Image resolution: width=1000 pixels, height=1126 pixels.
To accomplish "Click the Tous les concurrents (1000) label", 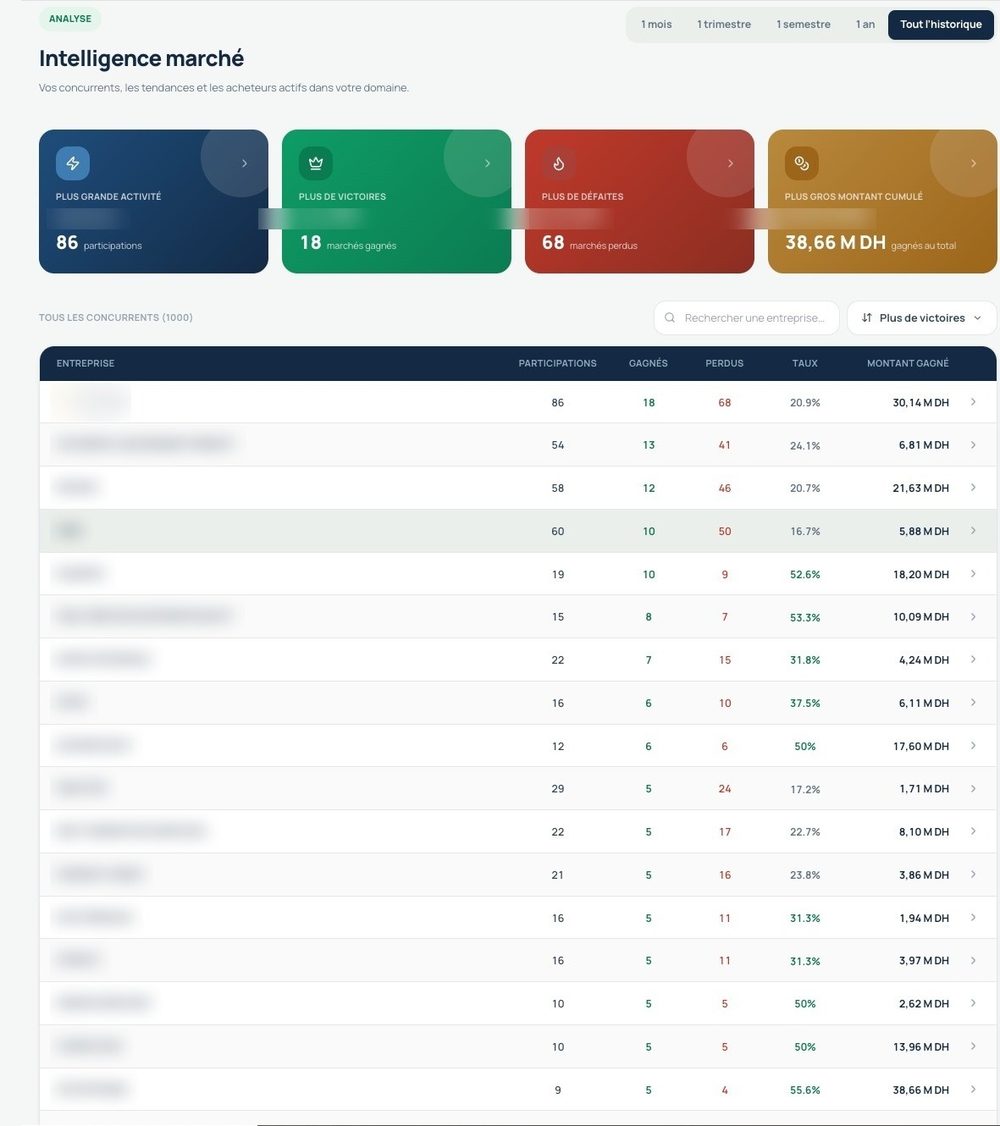I will click(116, 317).
